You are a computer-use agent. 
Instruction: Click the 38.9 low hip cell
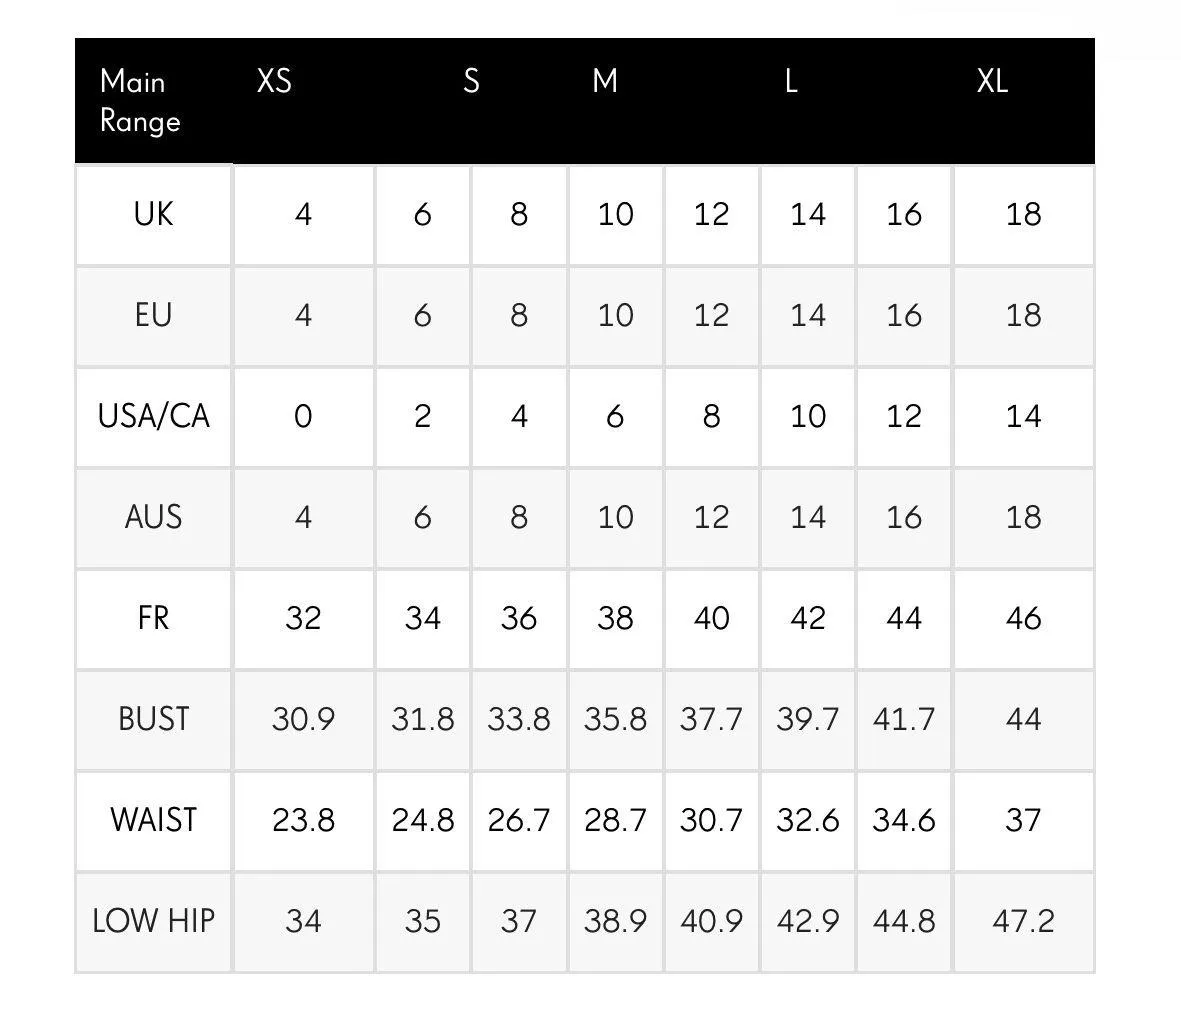point(615,921)
